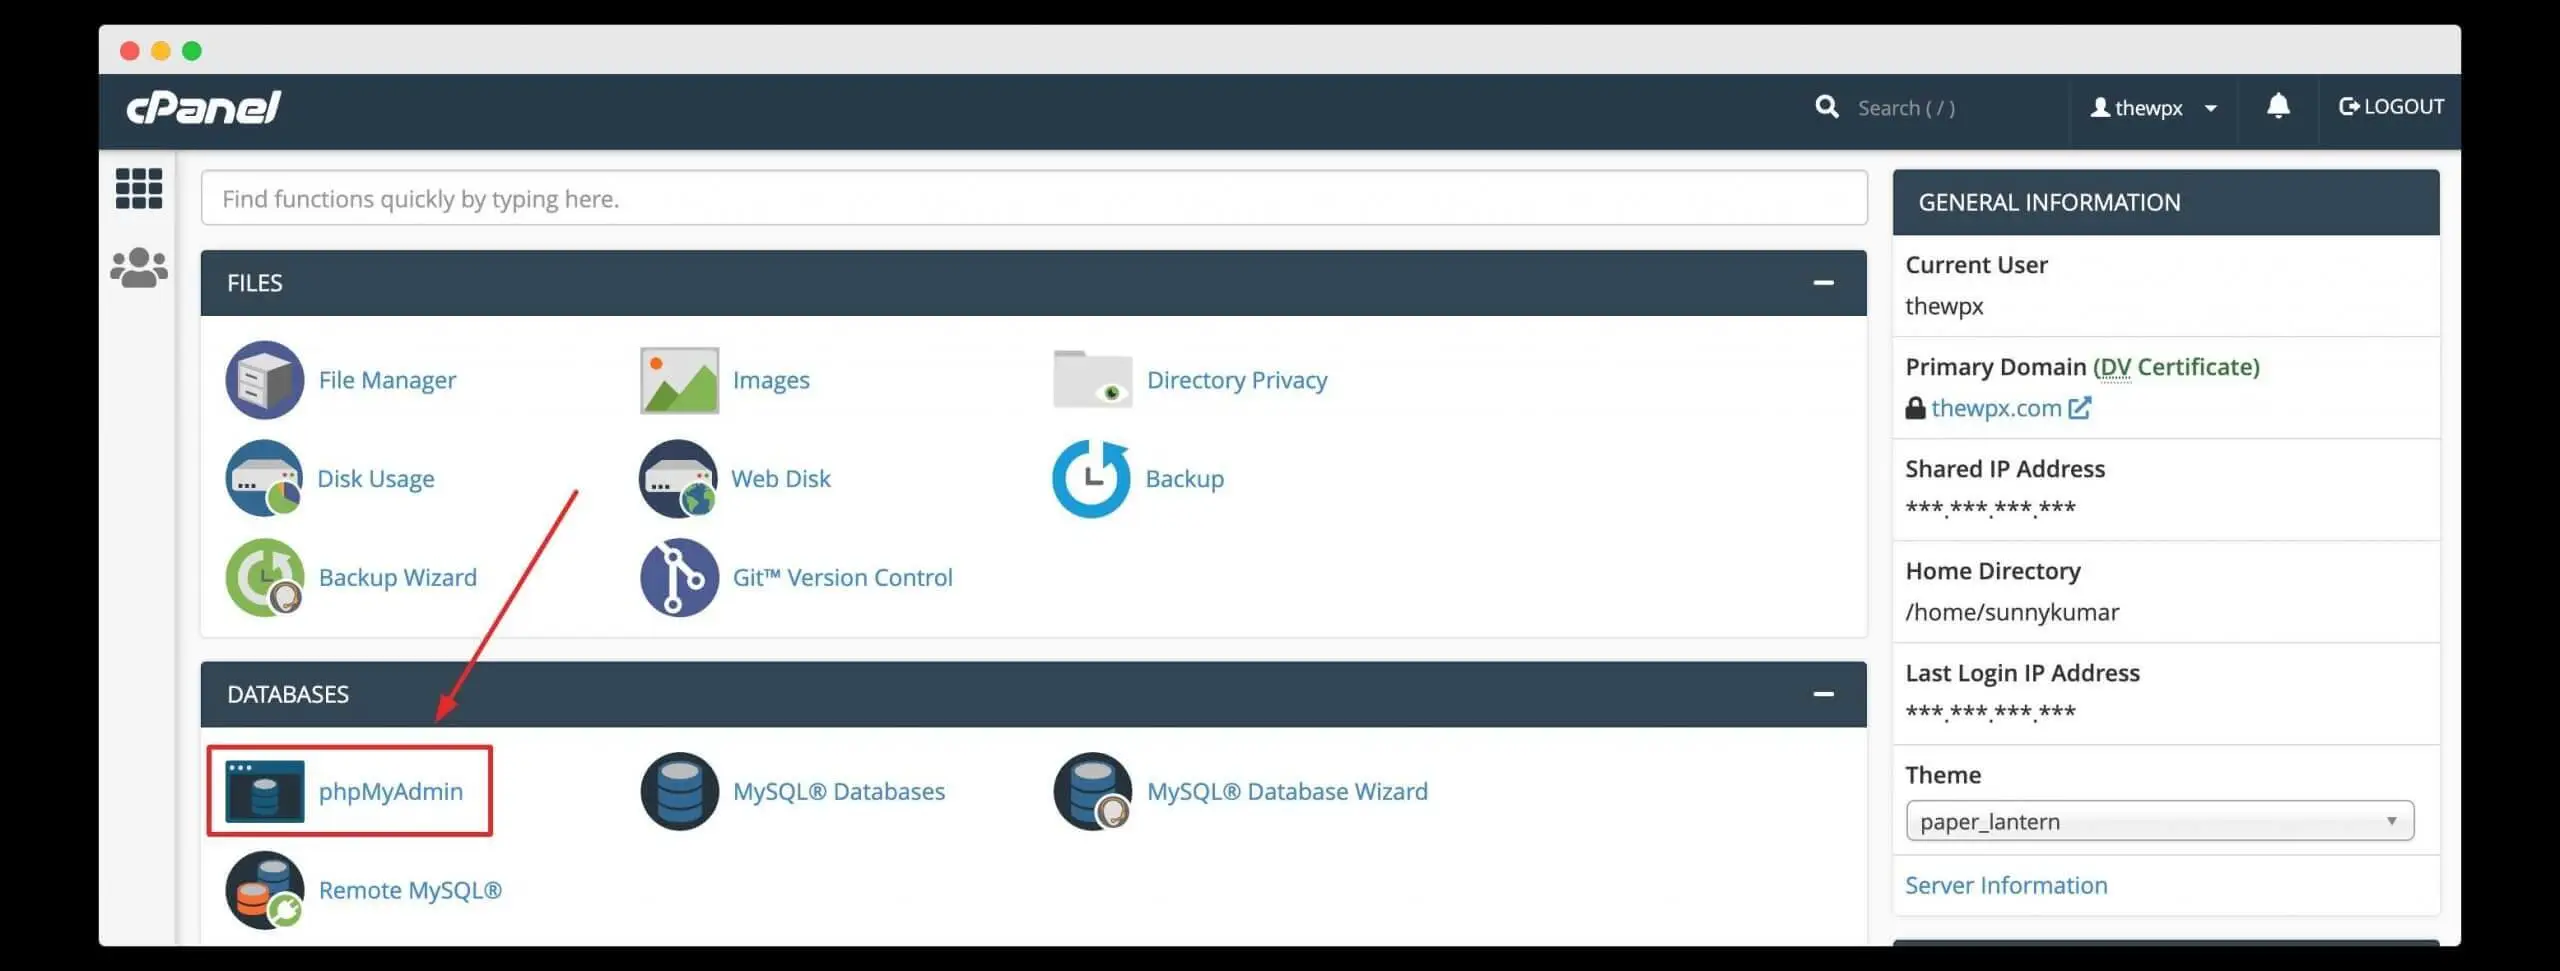Switch to the user manager sidebar view
Image resolution: width=2560 pixels, height=971 pixels.
(x=139, y=266)
